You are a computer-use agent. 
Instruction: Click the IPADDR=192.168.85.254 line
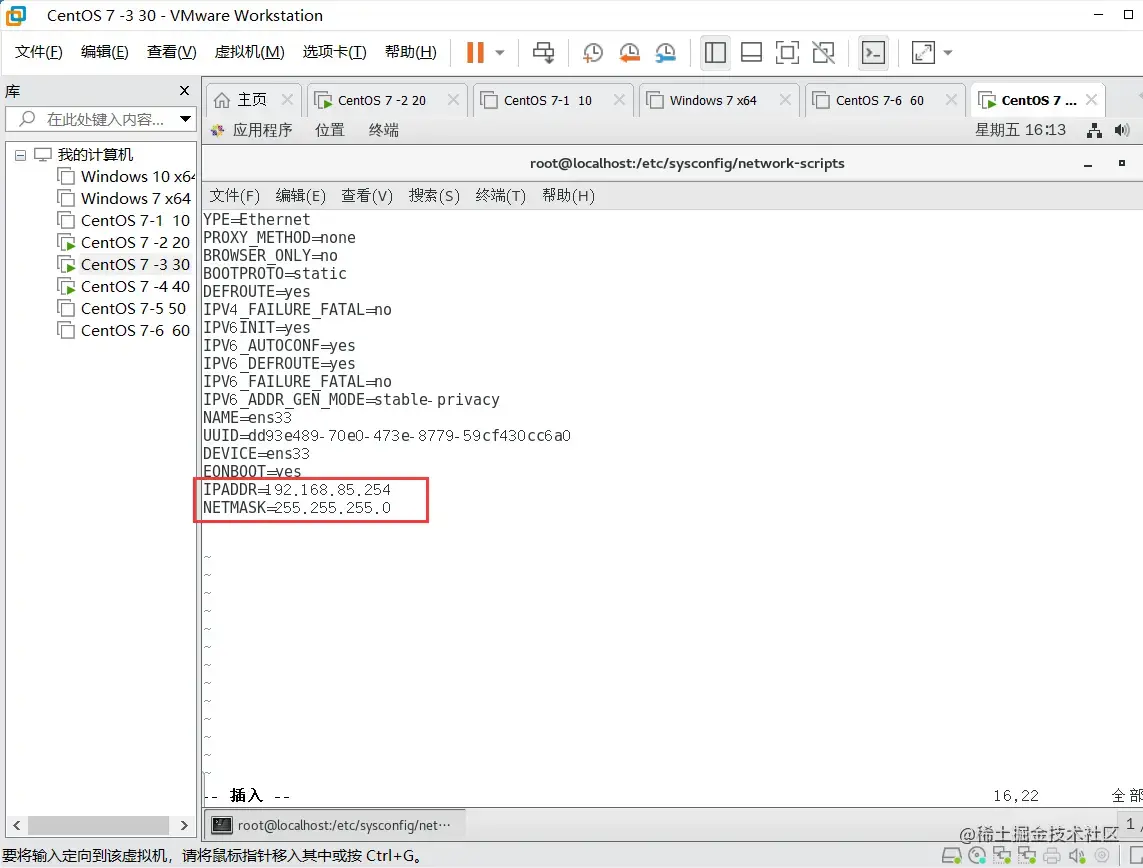pyautogui.click(x=297, y=490)
